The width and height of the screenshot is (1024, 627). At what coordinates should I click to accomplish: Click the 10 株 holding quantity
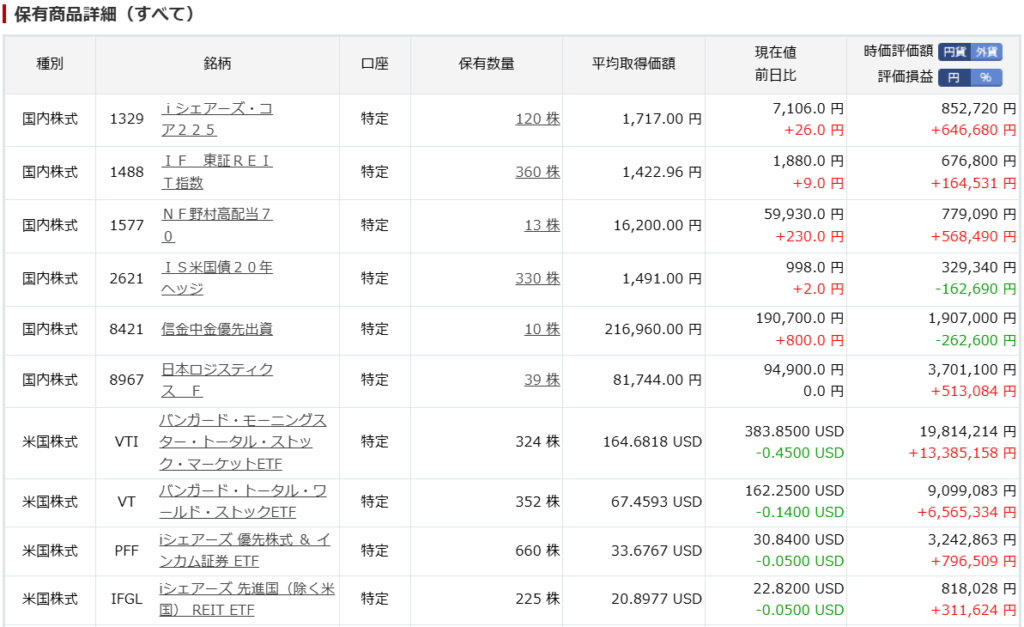pos(542,329)
